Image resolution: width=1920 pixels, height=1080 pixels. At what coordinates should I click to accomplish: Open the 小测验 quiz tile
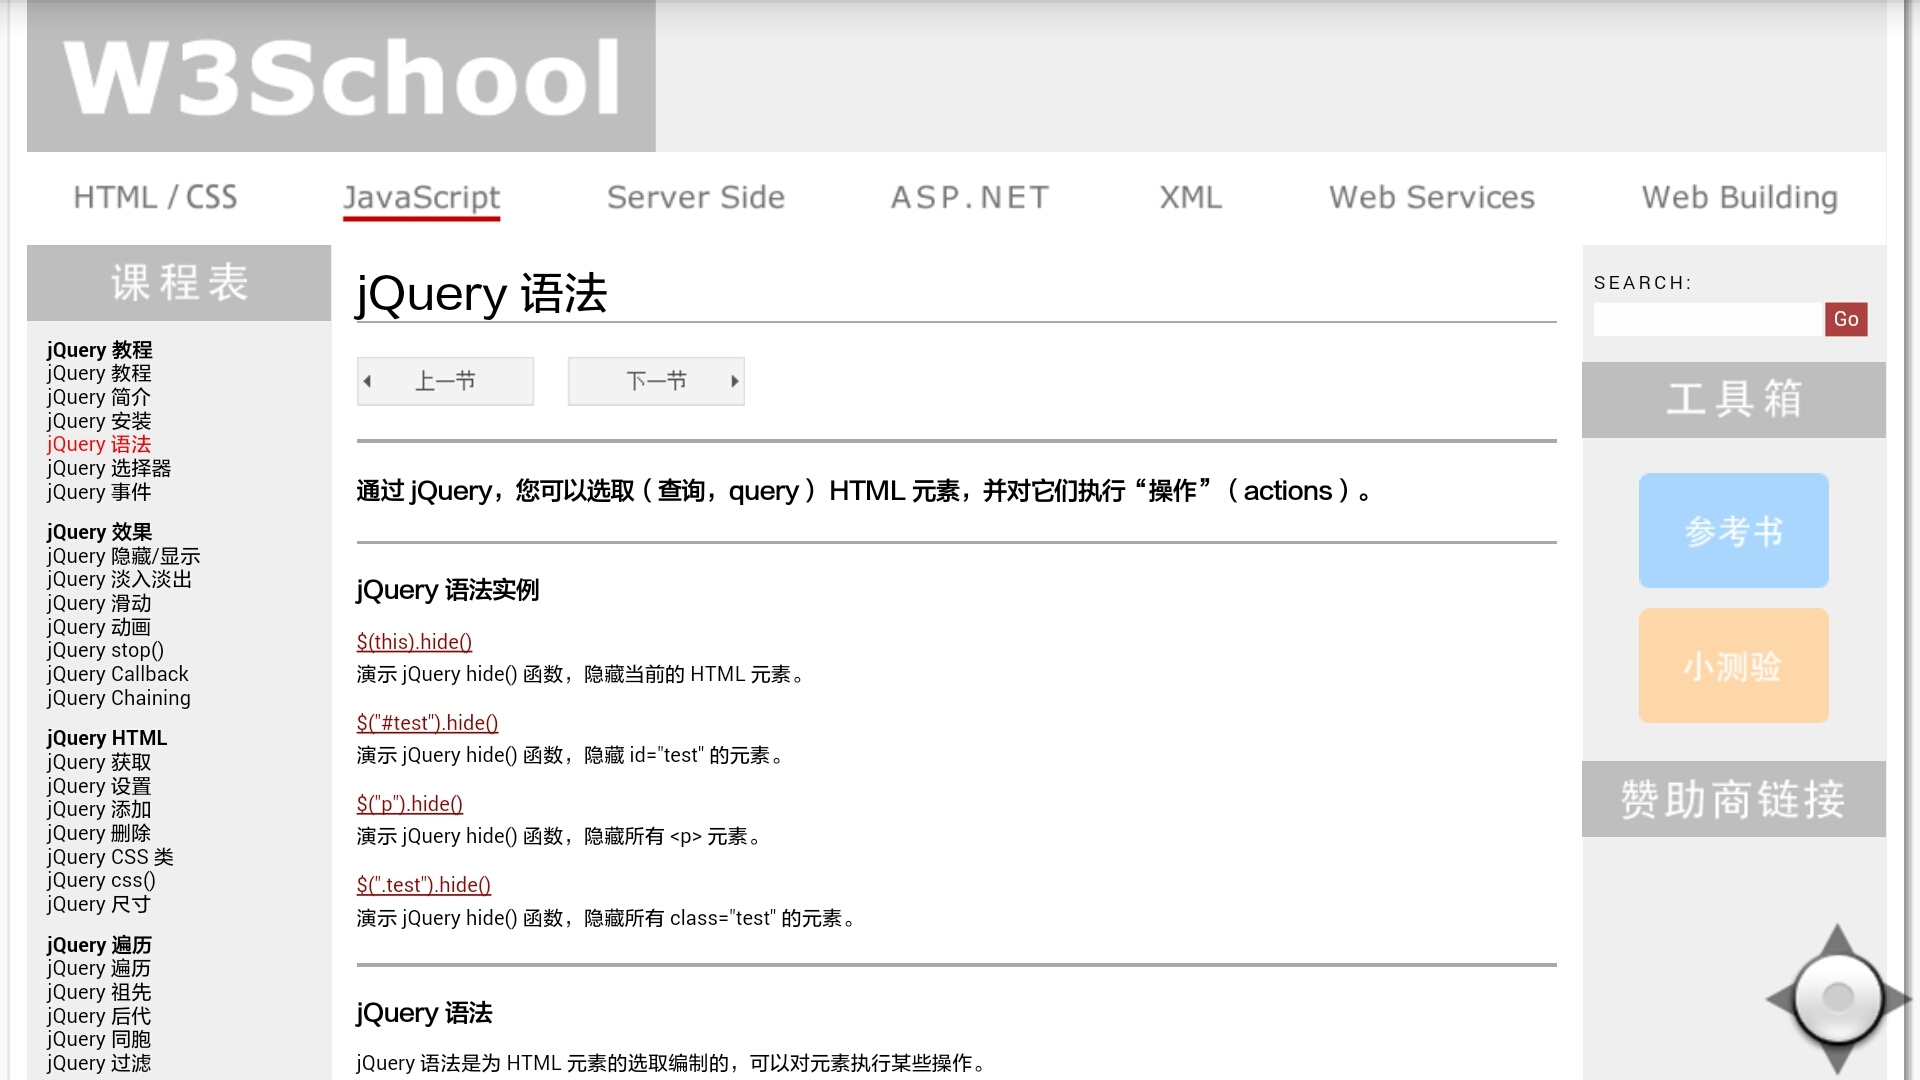[1734, 665]
